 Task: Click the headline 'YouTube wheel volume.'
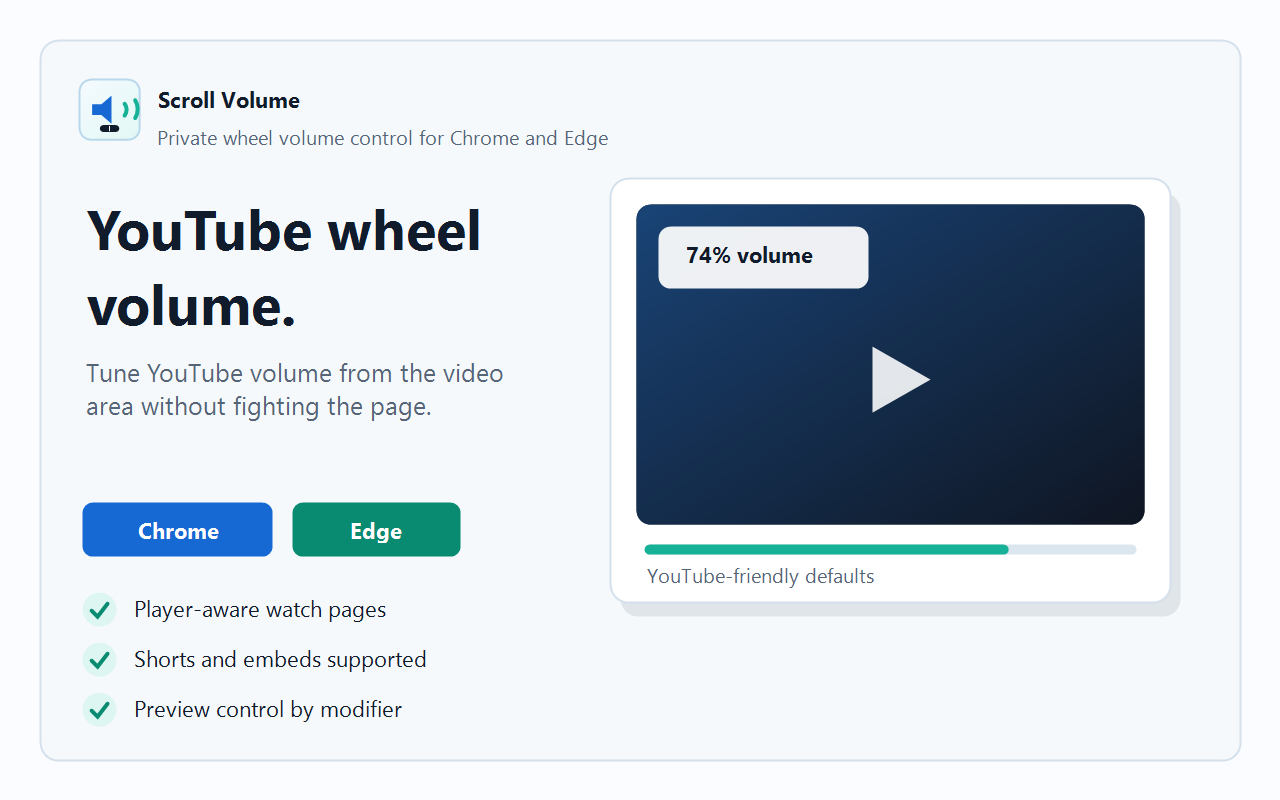(x=285, y=268)
